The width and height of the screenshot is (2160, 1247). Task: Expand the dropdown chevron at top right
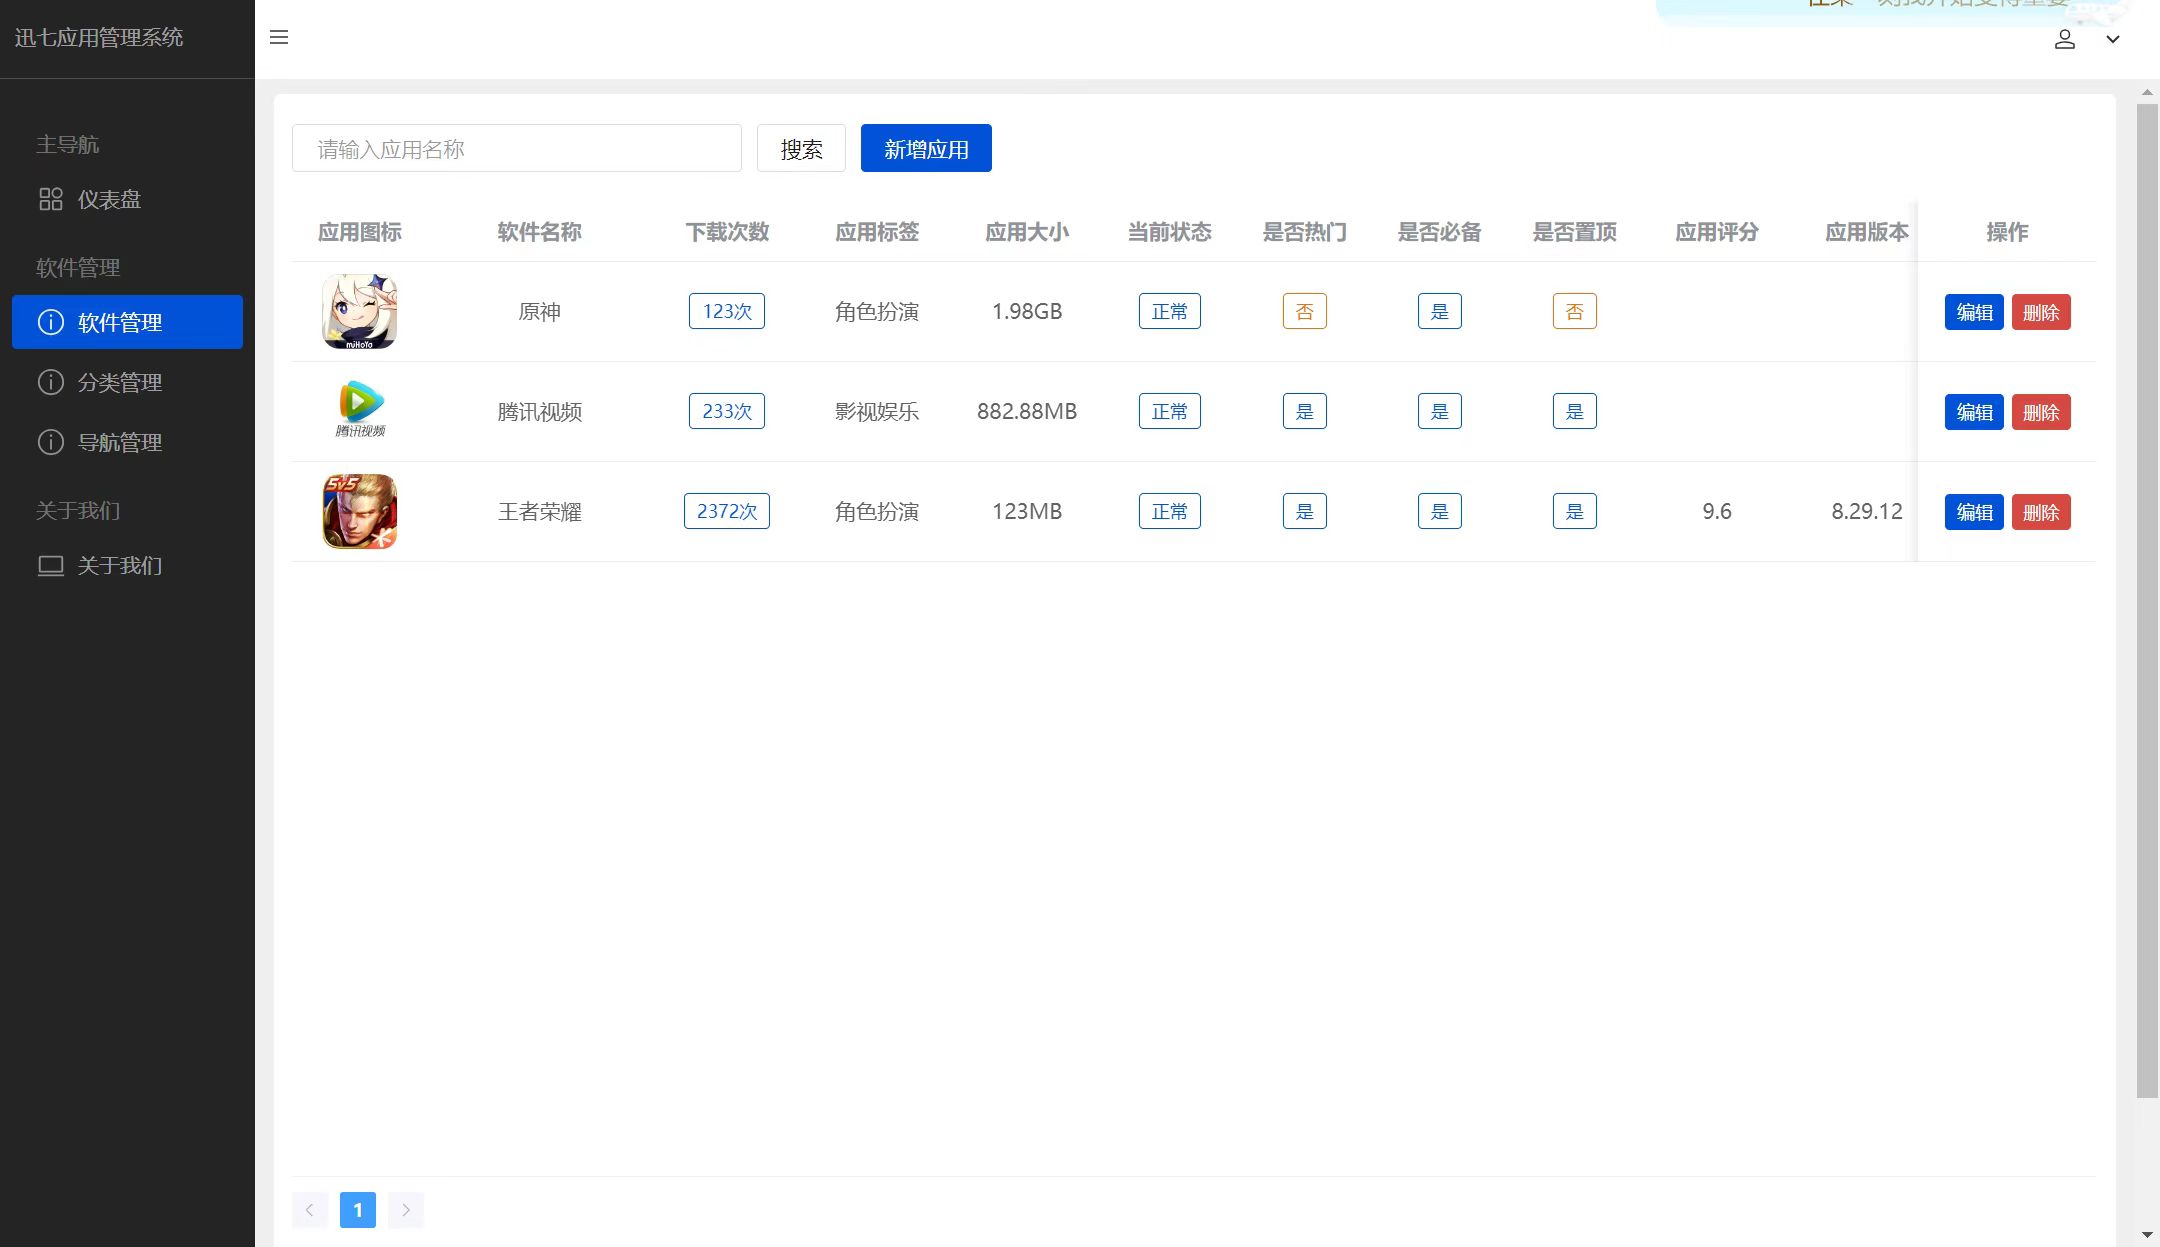click(2113, 39)
